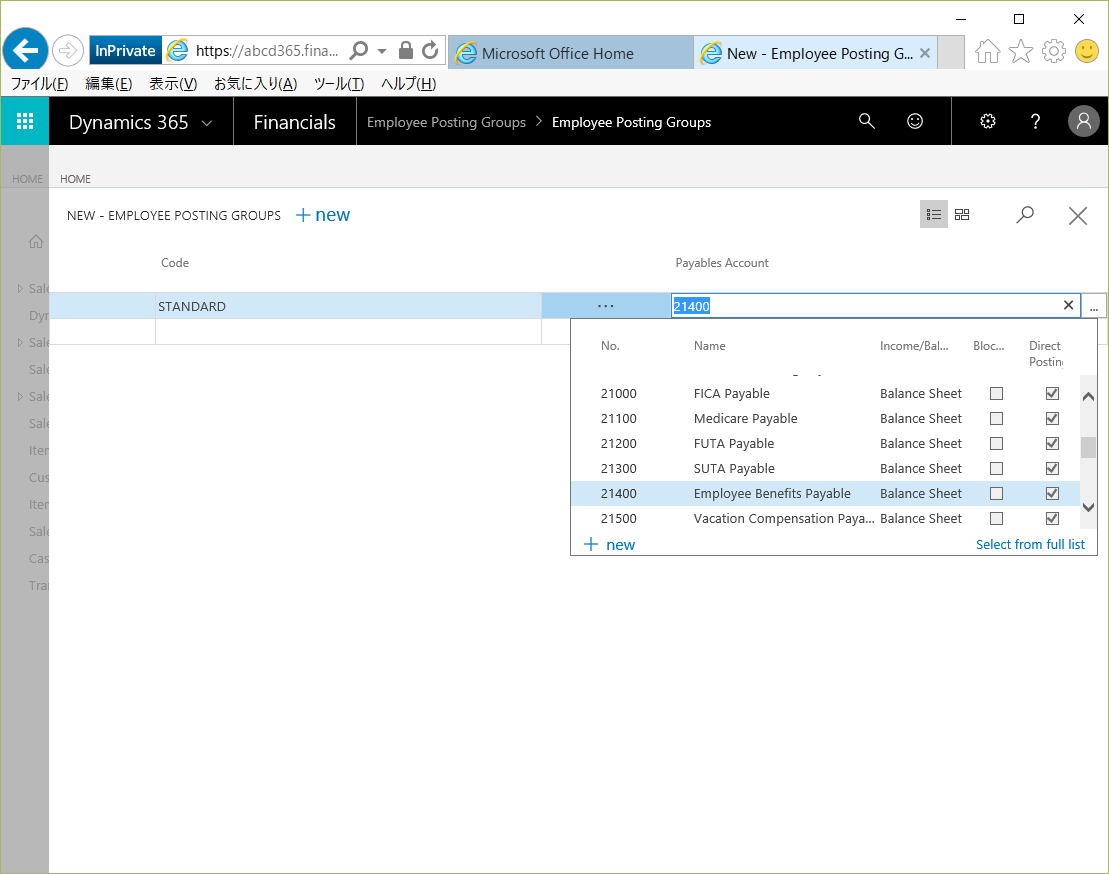Screen dimensions: 1109x874
Task: Open the Dynamics 365 settings gear
Action: (x=987, y=121)
